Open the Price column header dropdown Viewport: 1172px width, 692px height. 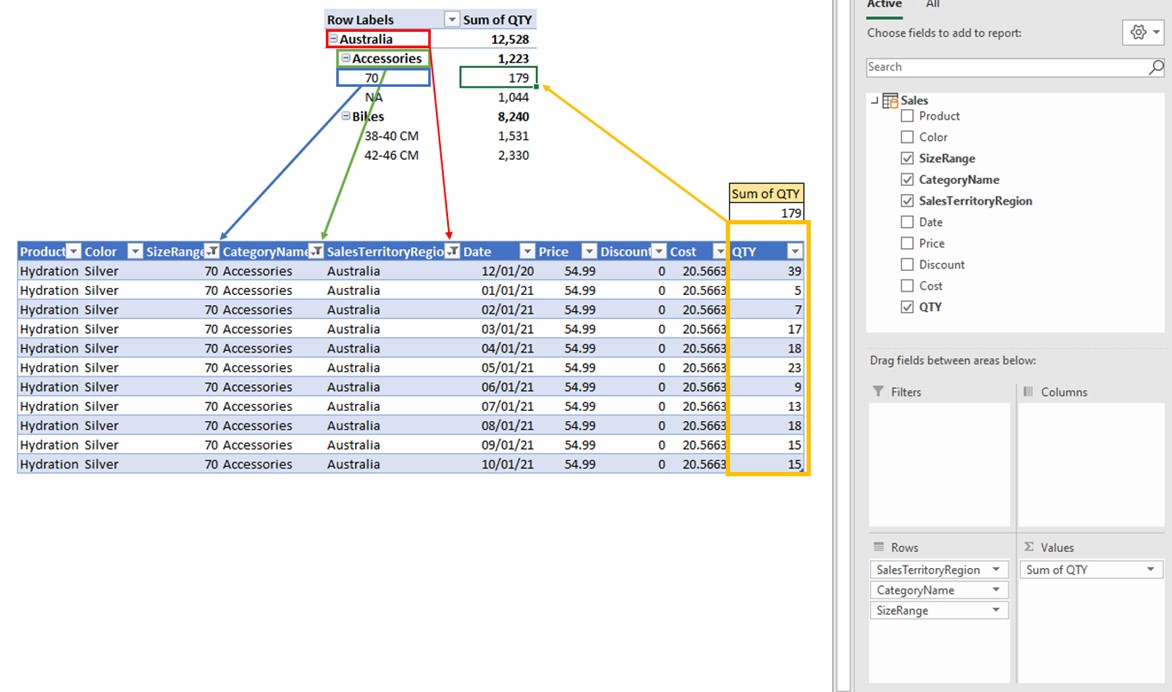[589, 251]
